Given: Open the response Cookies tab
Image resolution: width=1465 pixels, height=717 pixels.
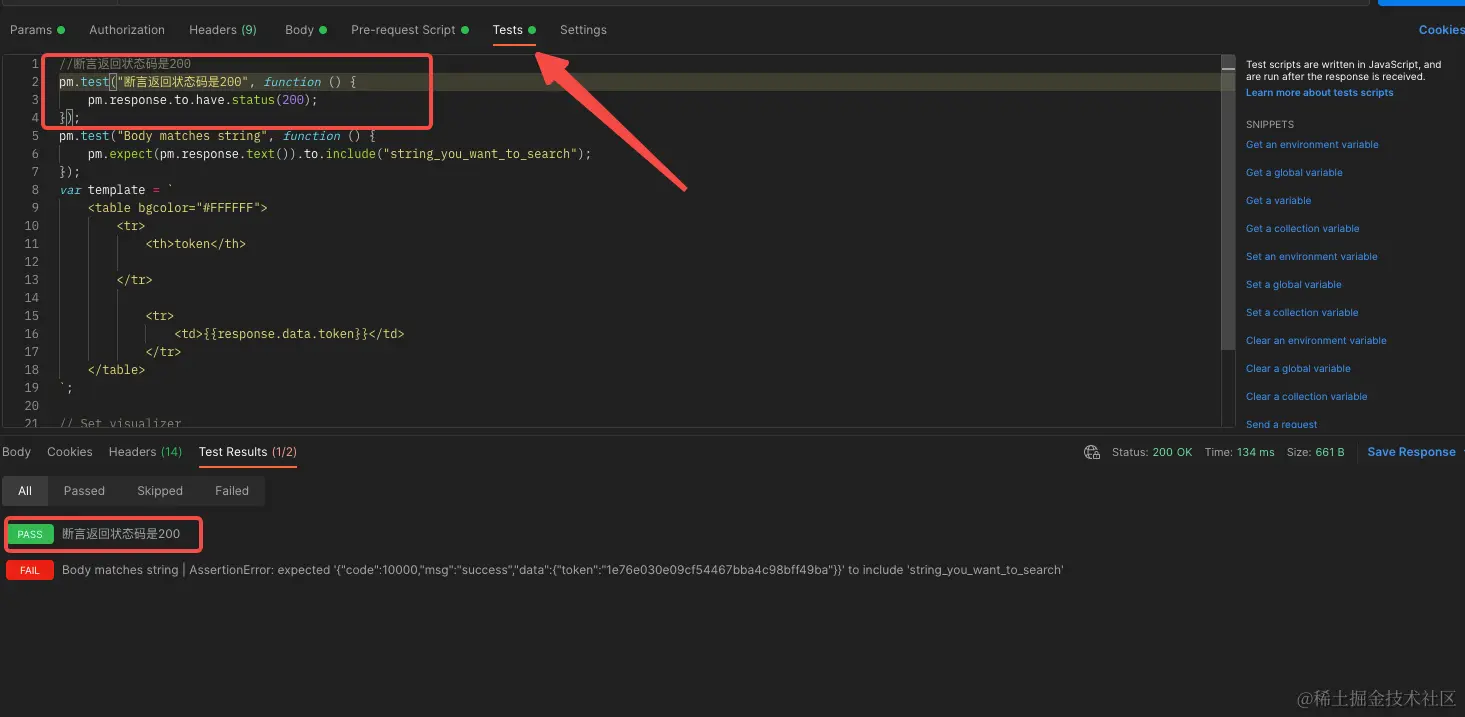Looking at the screenshot, I should pyautogui.click(x=70, y=452).
